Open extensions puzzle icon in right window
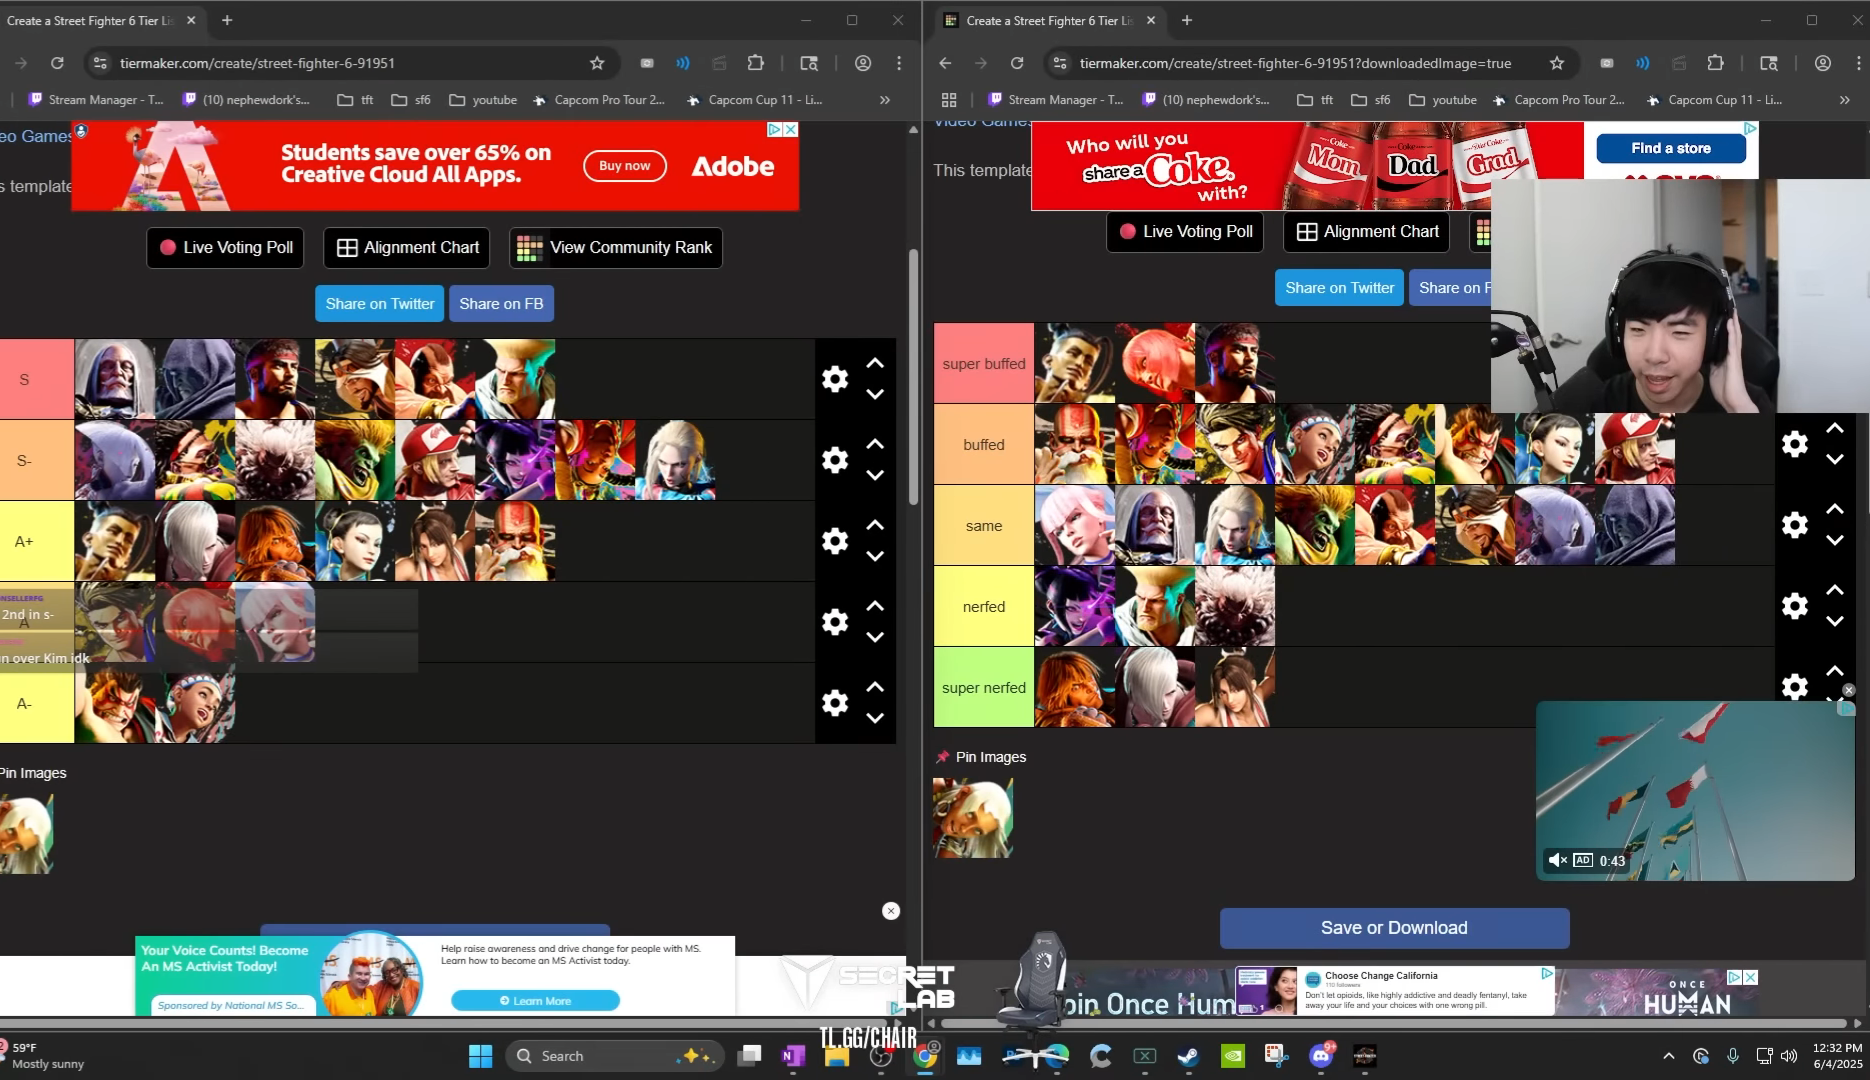The width and height of the screenshot is (1870, 1080). pyautogui.click(x=1715, y=63)
